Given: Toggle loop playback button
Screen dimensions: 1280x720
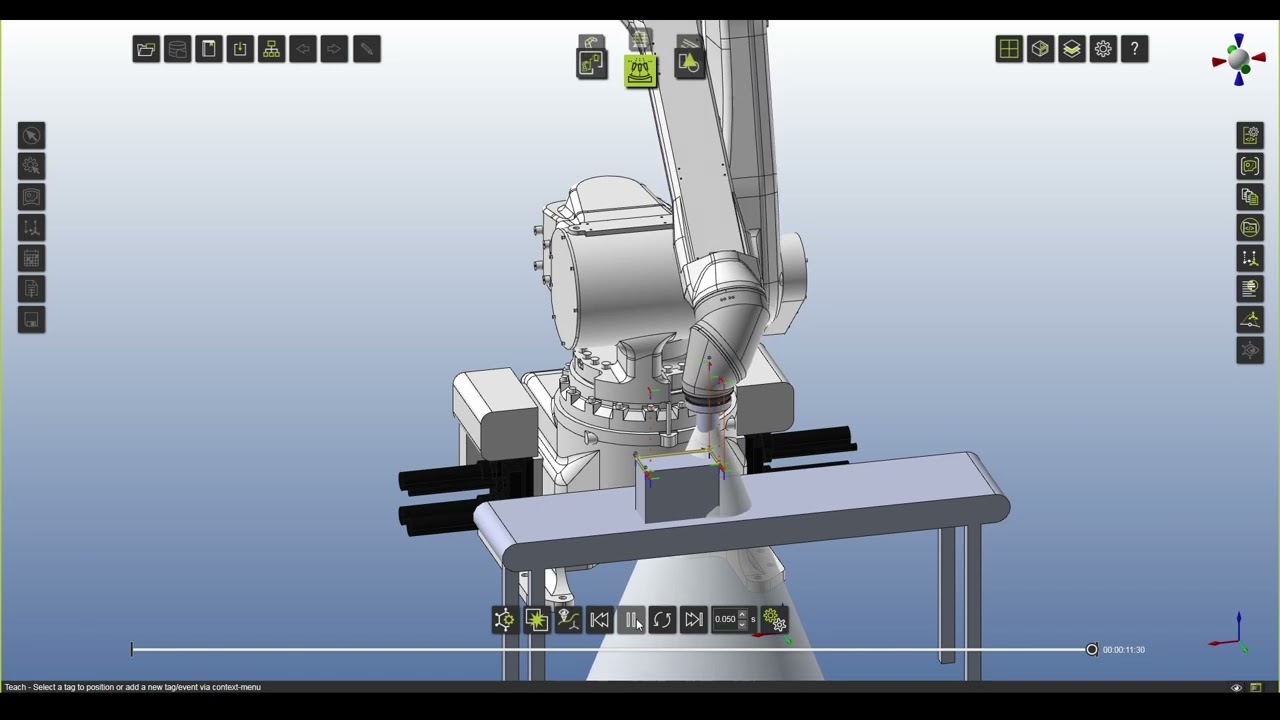Looking at the screenshot, I should click(x=662, y=620).
